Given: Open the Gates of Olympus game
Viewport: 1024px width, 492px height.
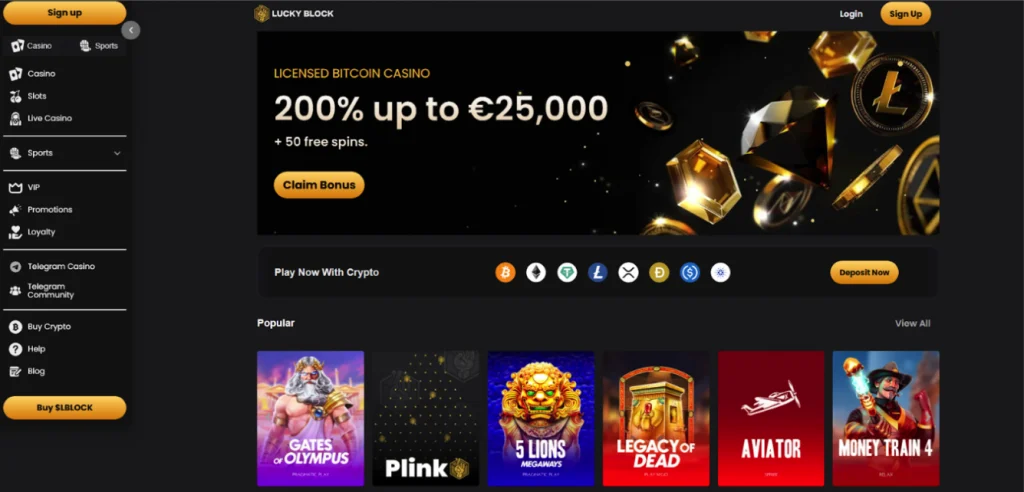Looking at the screenshot, I should point(310,418).
